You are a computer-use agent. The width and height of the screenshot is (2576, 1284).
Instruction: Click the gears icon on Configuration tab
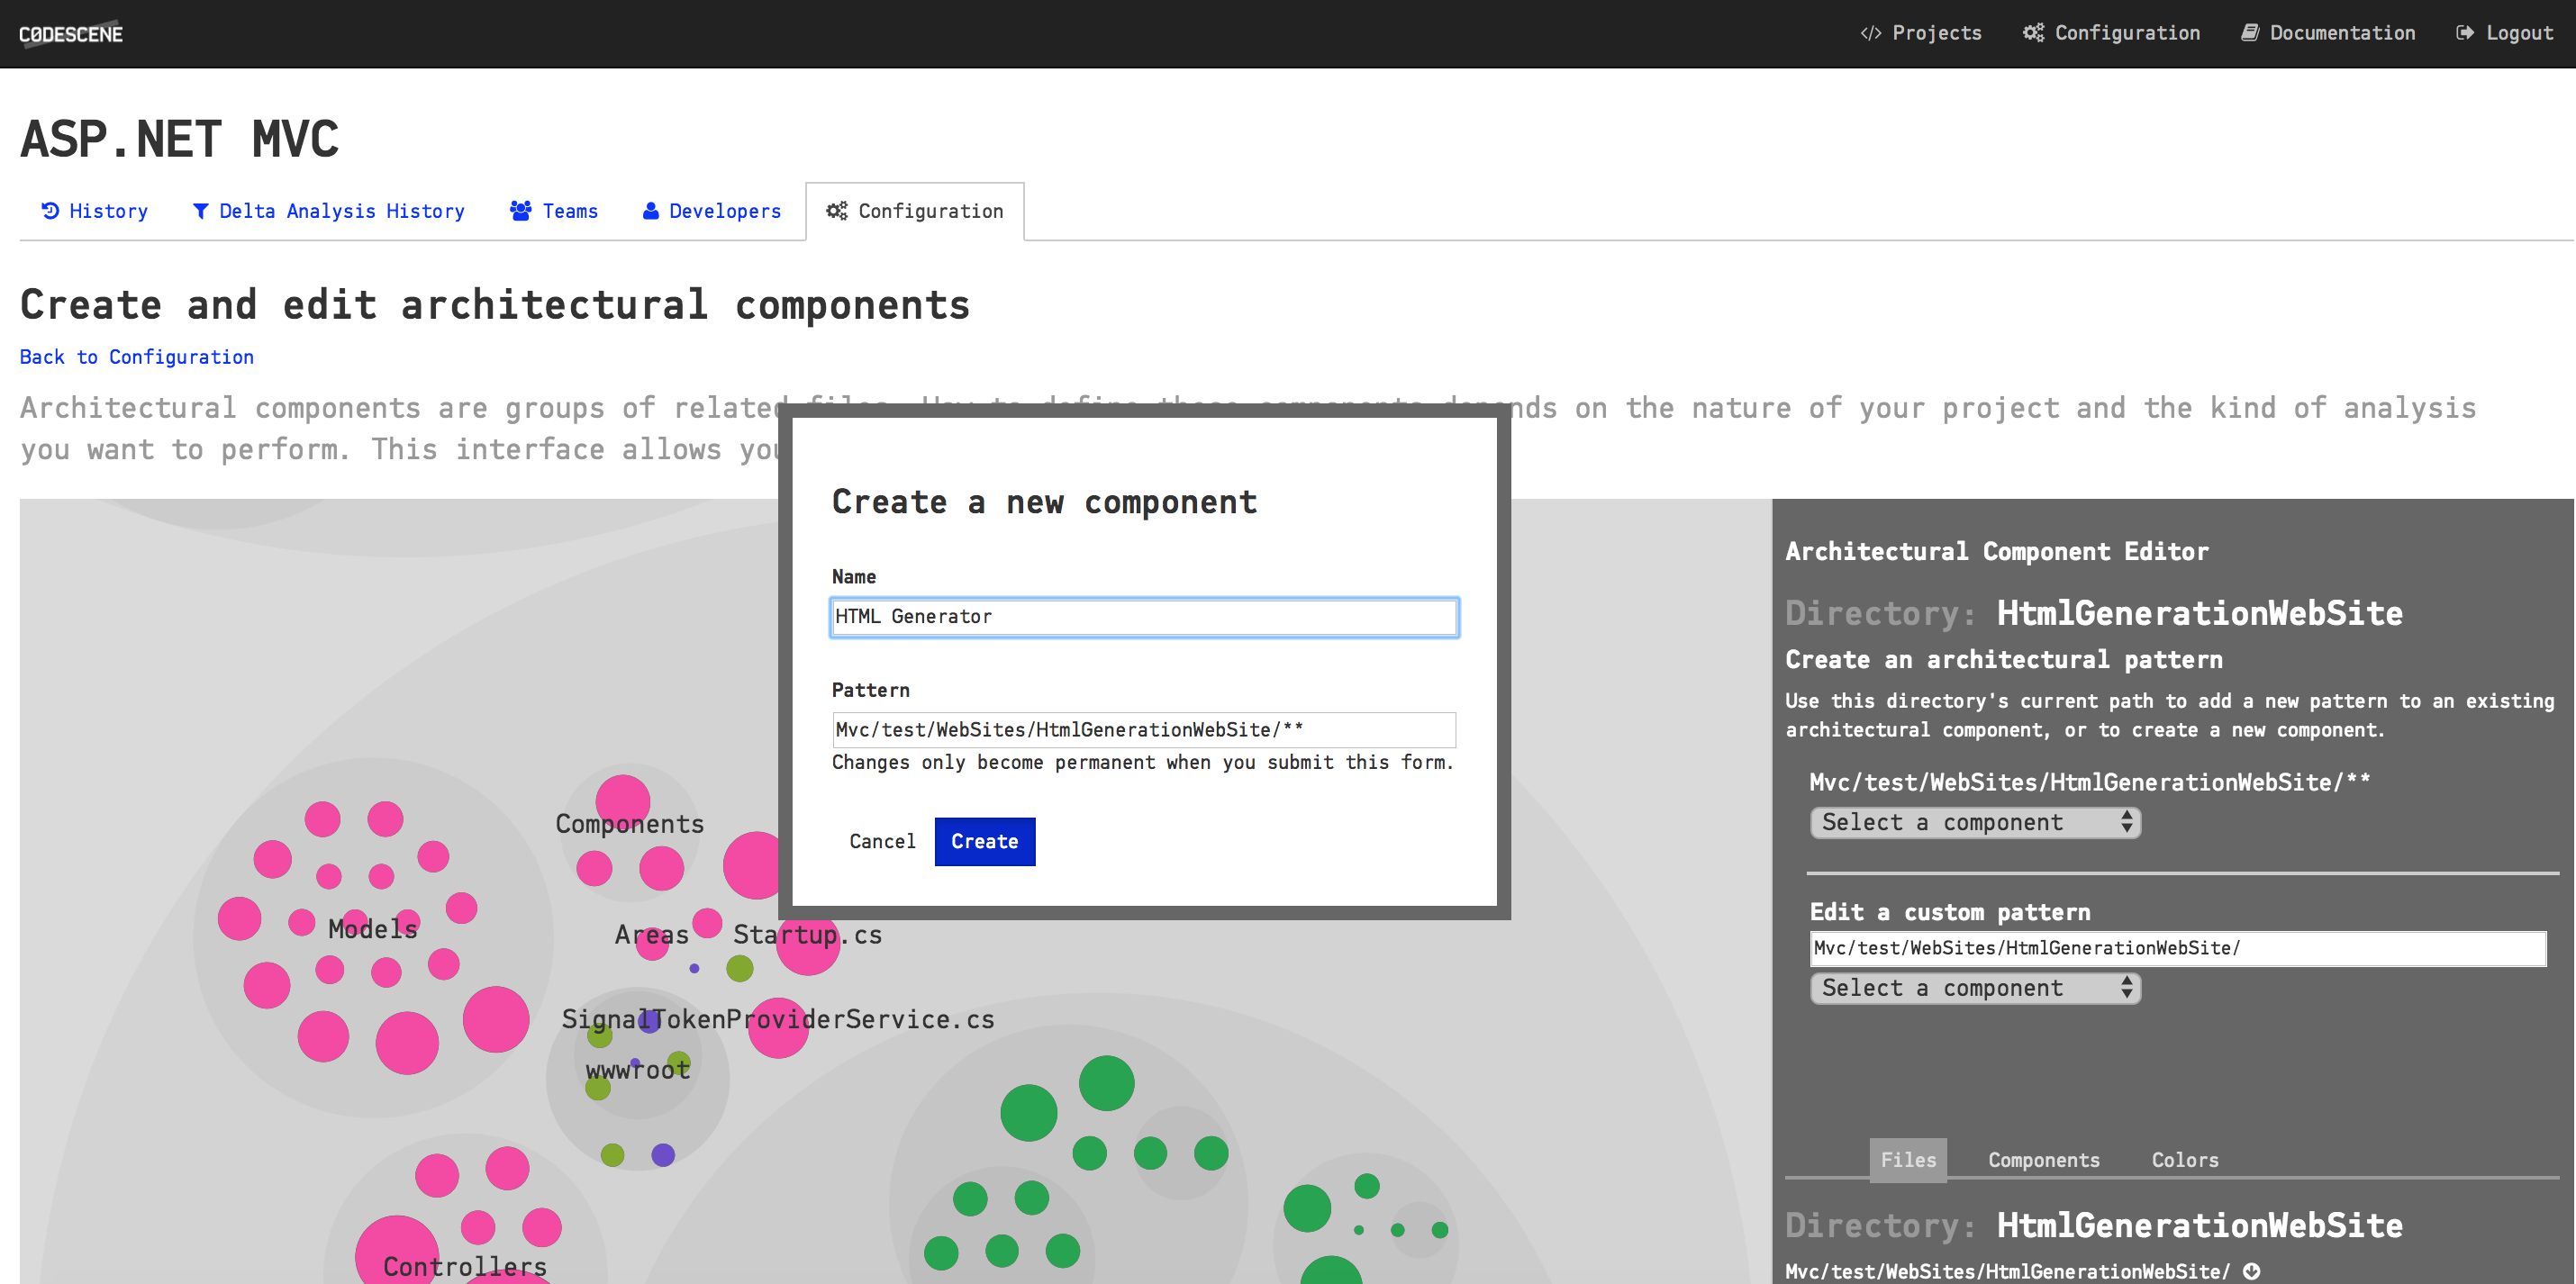[837, 211]
